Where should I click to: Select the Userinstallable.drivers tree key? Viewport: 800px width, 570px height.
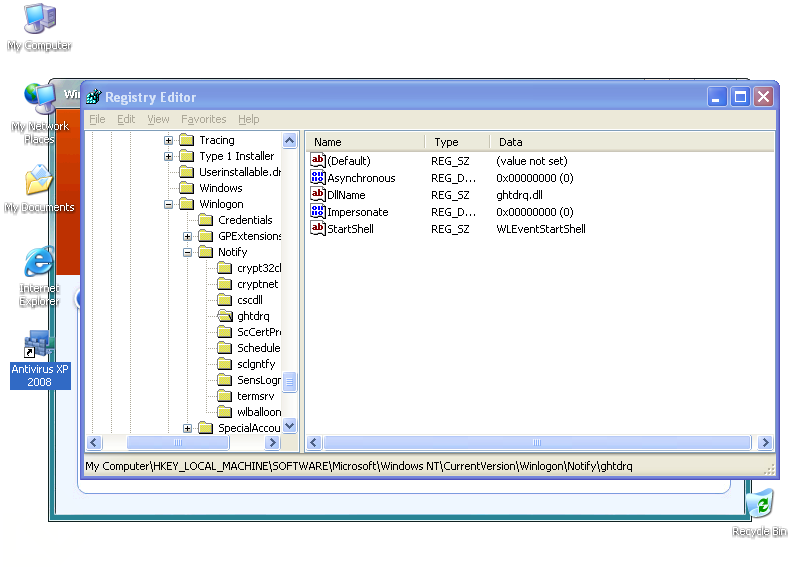[240, 172]
